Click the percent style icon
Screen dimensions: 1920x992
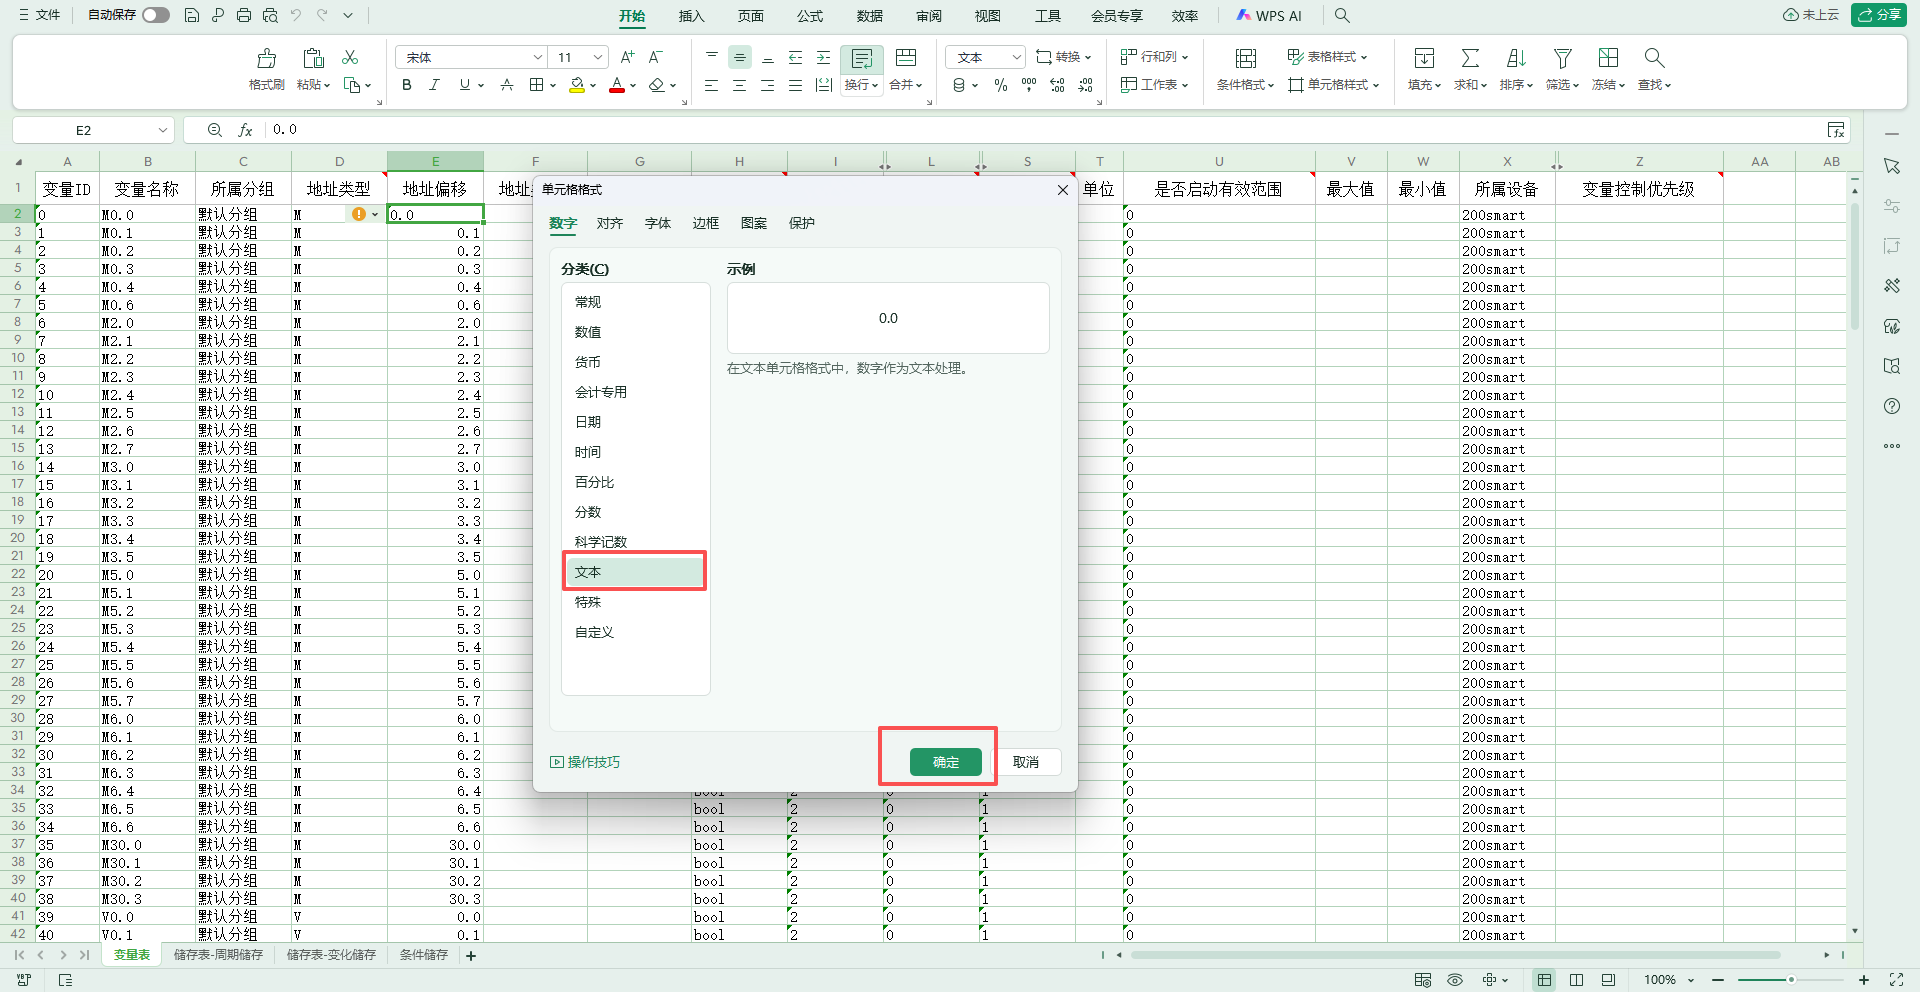(1000, 86)
